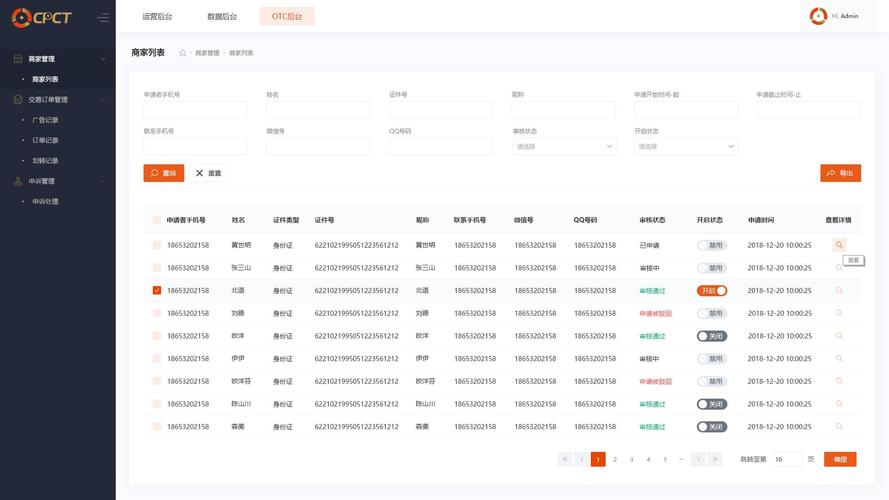Switch to the OTC后台 tab
The width and height of the screenshot is (889, 500).
pyautogui.click(x=287, y=16)
